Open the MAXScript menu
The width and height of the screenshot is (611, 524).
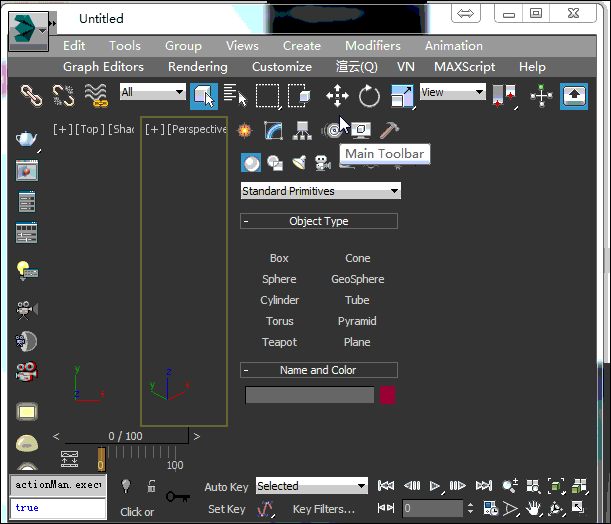point(464,67)
